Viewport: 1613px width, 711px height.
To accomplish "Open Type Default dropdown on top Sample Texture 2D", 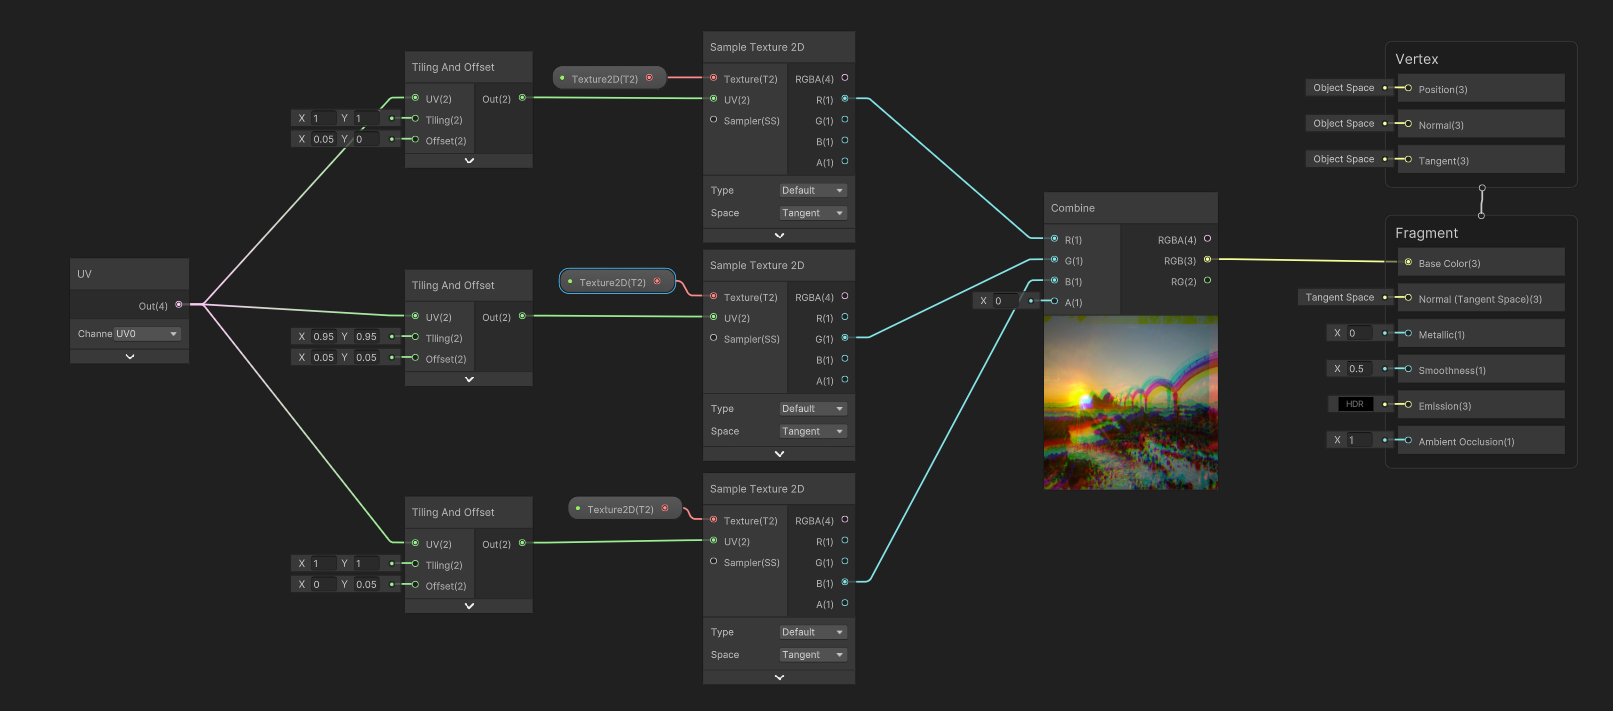I will (x=813, y=190).
